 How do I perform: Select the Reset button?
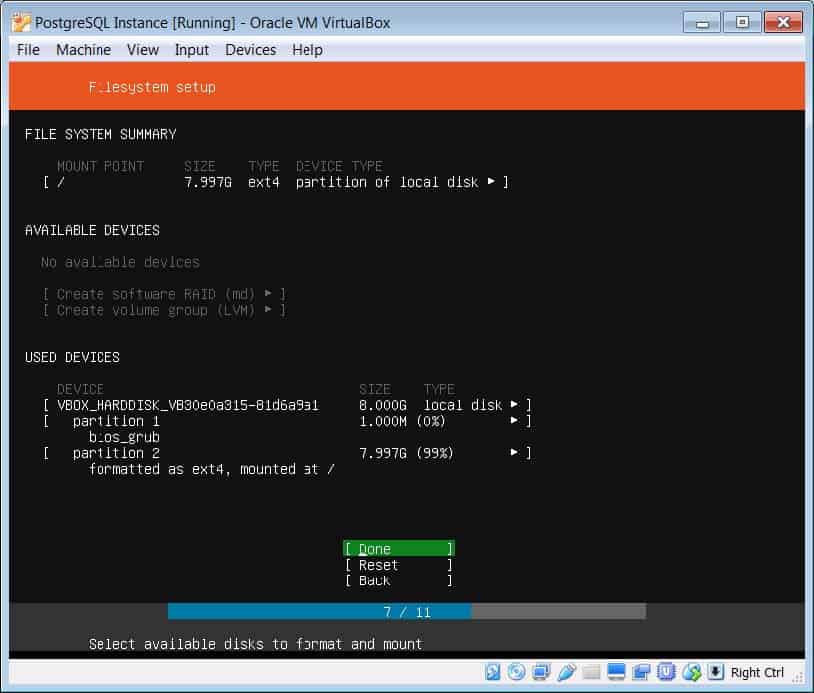399,565
